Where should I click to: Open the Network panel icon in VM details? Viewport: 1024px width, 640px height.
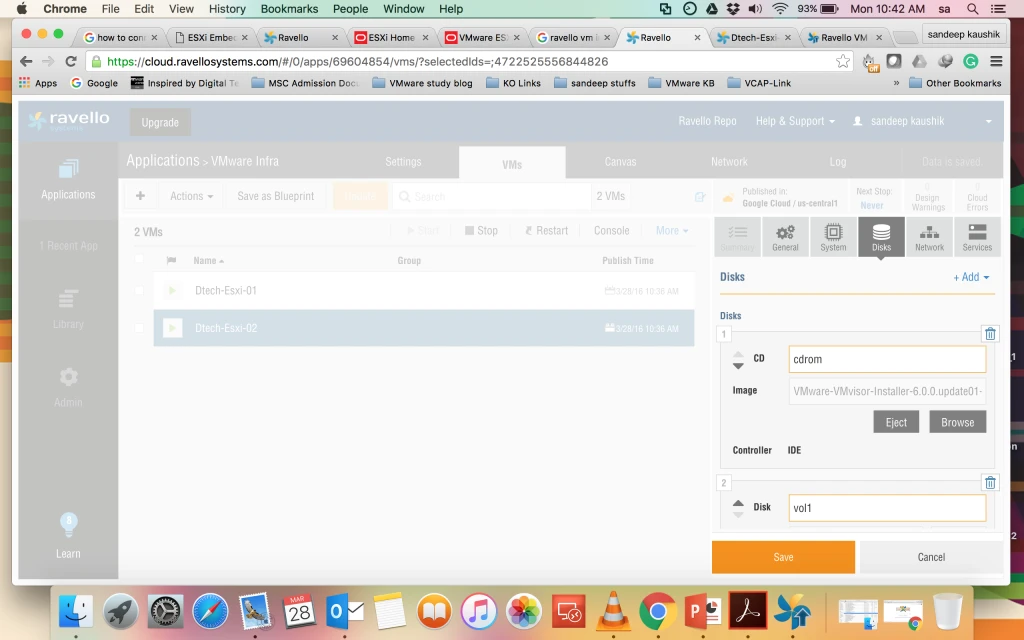point(929,237)
